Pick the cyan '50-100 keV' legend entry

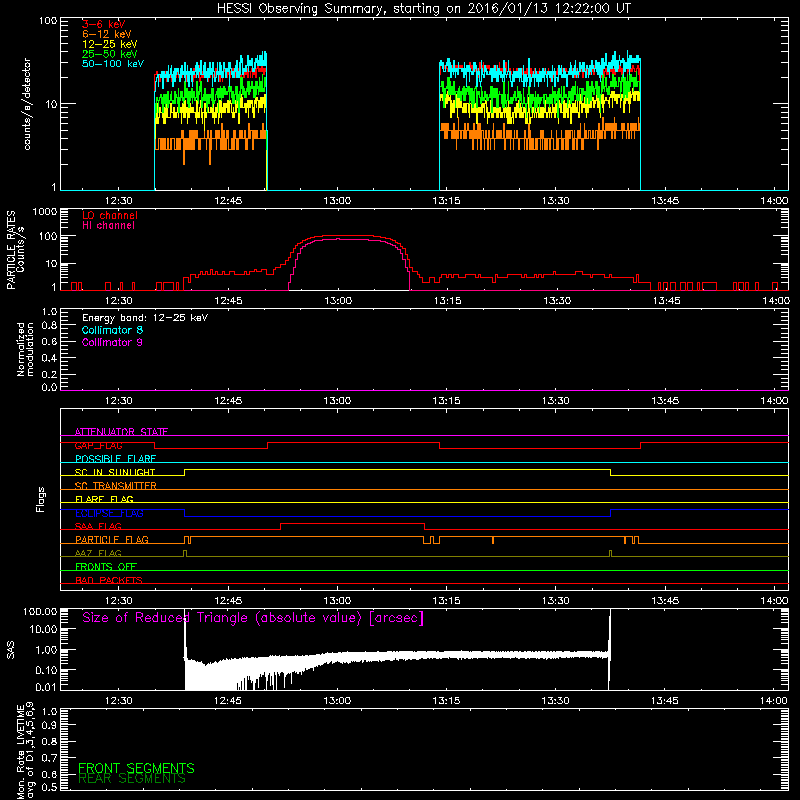(113, 64)
